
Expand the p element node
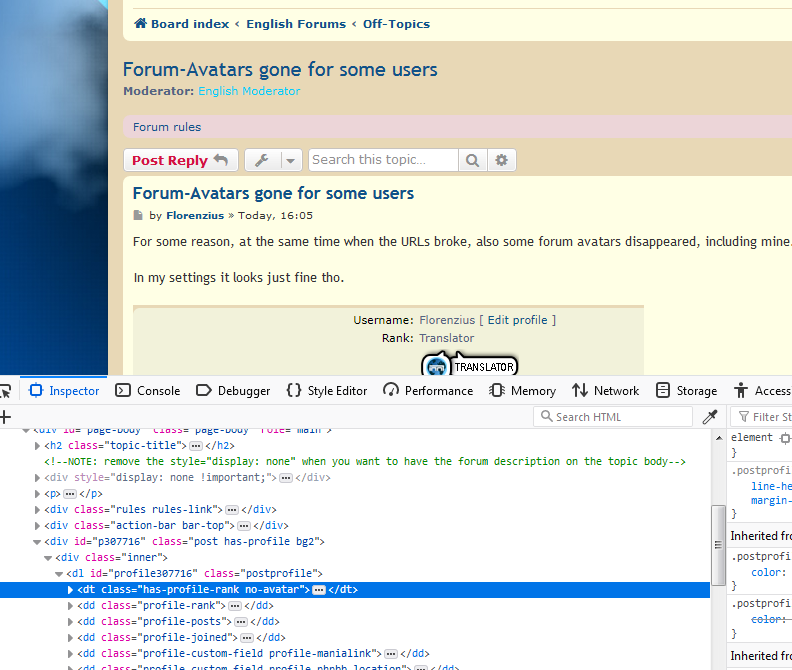pos(37,494)
